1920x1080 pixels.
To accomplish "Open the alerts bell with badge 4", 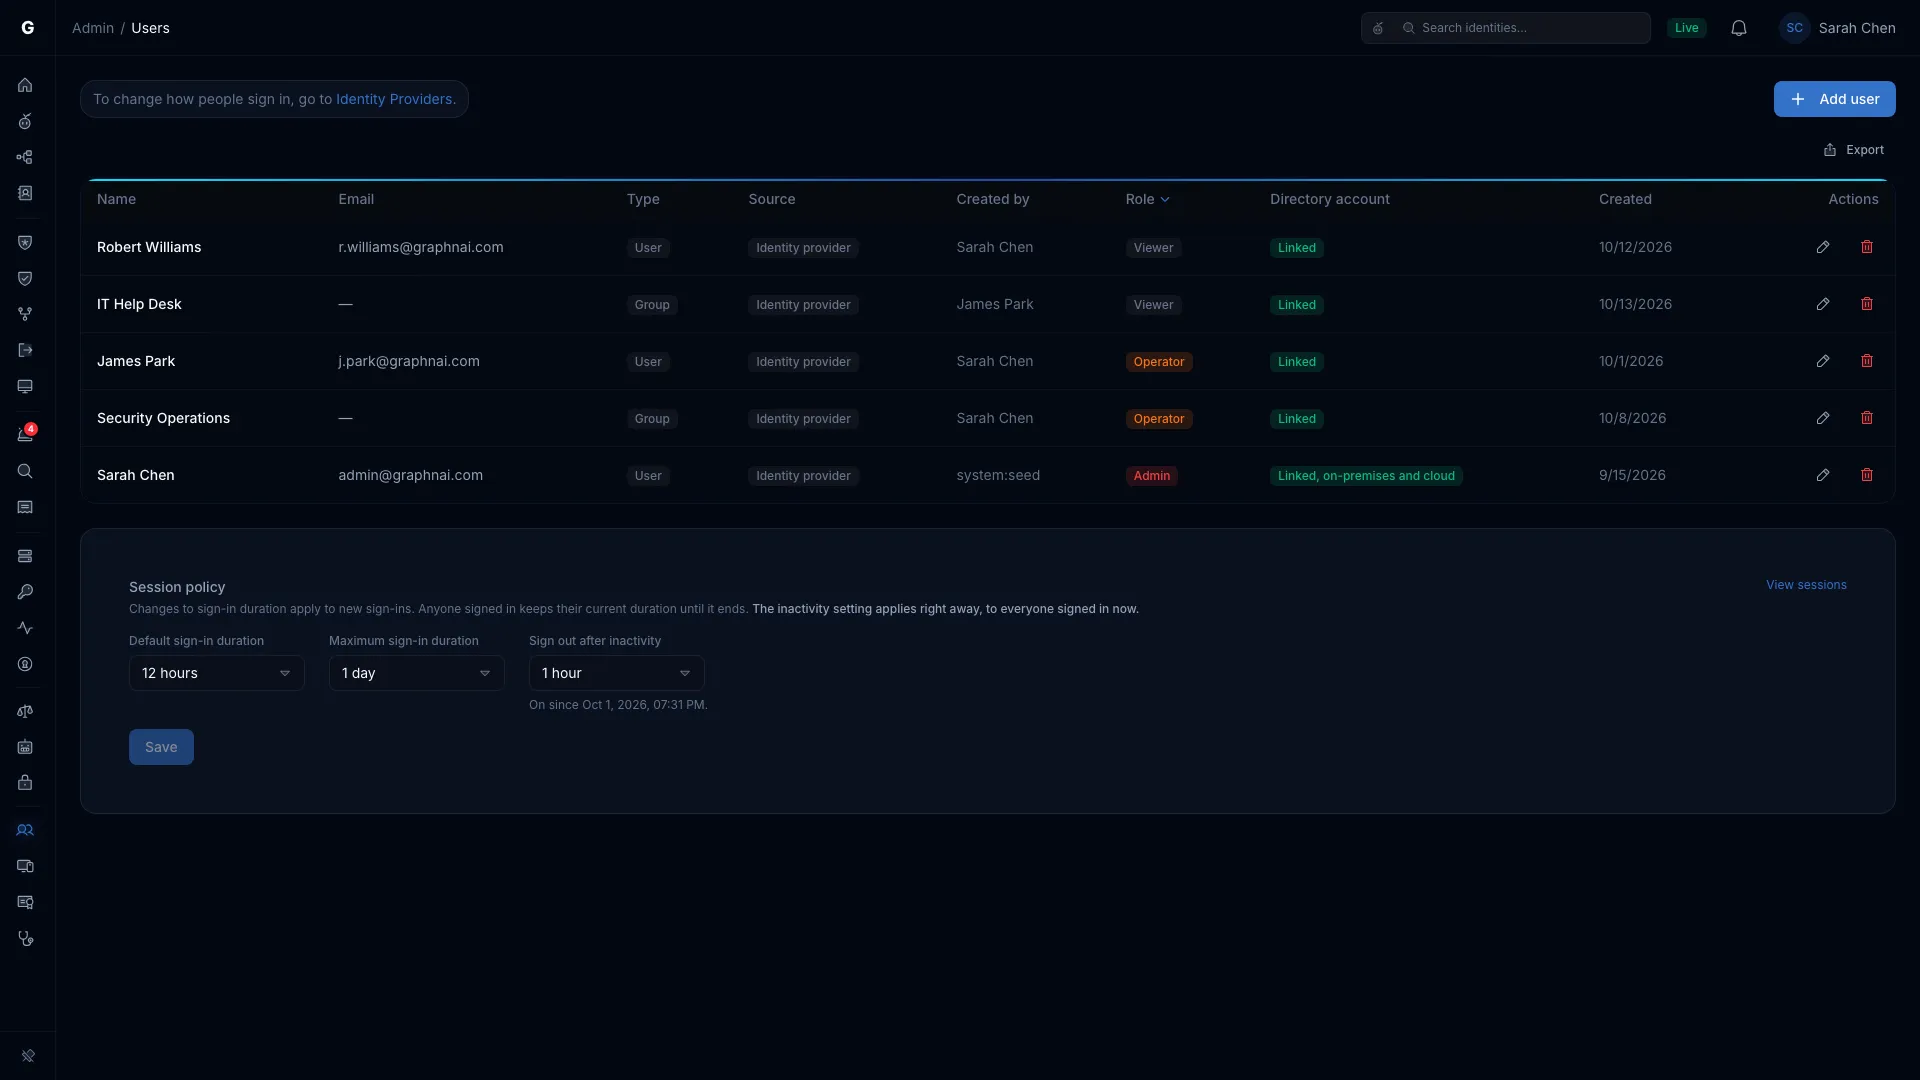I will click(x=25, y=434).
